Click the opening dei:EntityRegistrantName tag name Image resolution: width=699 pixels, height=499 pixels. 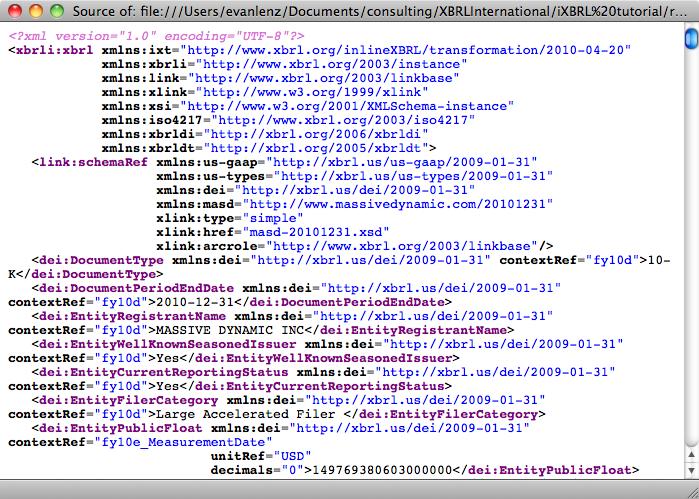tap(132, 316)
